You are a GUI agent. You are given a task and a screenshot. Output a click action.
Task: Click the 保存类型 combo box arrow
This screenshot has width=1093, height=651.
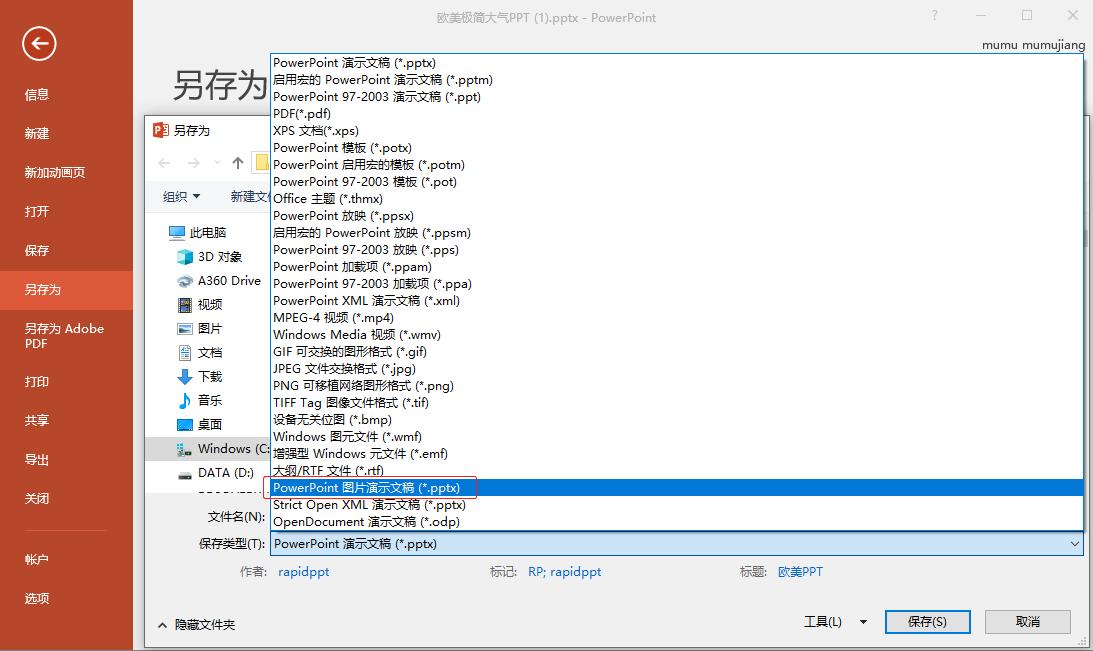click(x=1075, y=544)
